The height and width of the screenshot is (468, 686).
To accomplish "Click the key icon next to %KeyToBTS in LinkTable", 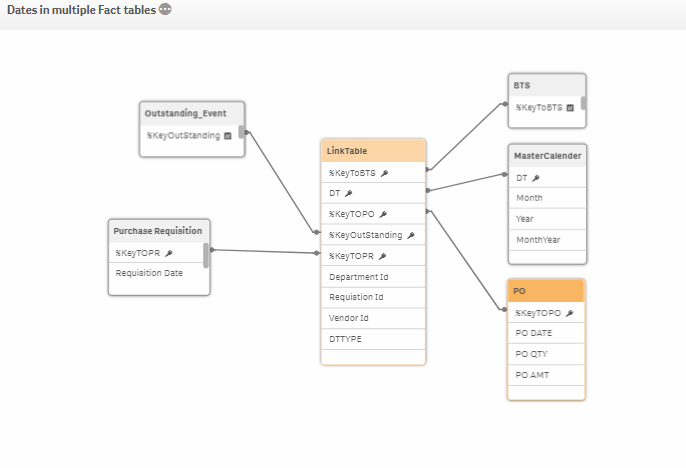I will point(385,173).
